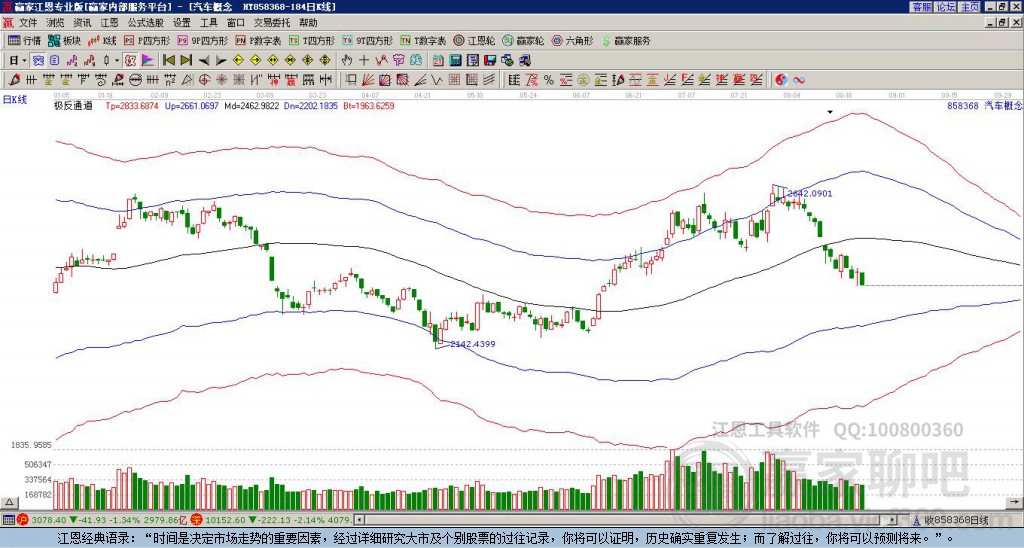Open the 浏览 menu

[x=56, y=23]
